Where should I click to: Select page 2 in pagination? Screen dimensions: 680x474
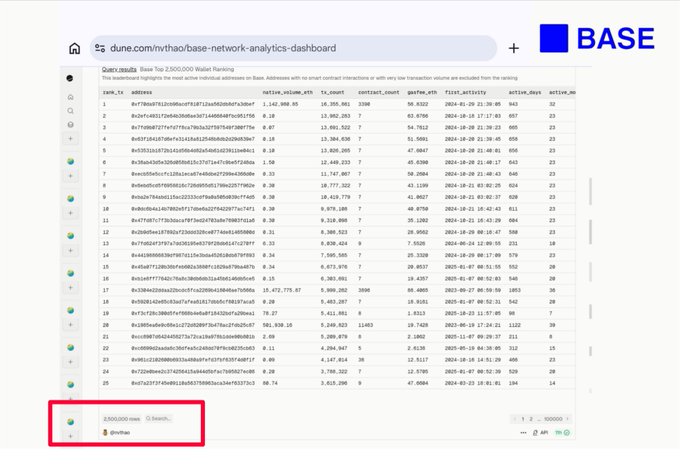click(531, 419)
